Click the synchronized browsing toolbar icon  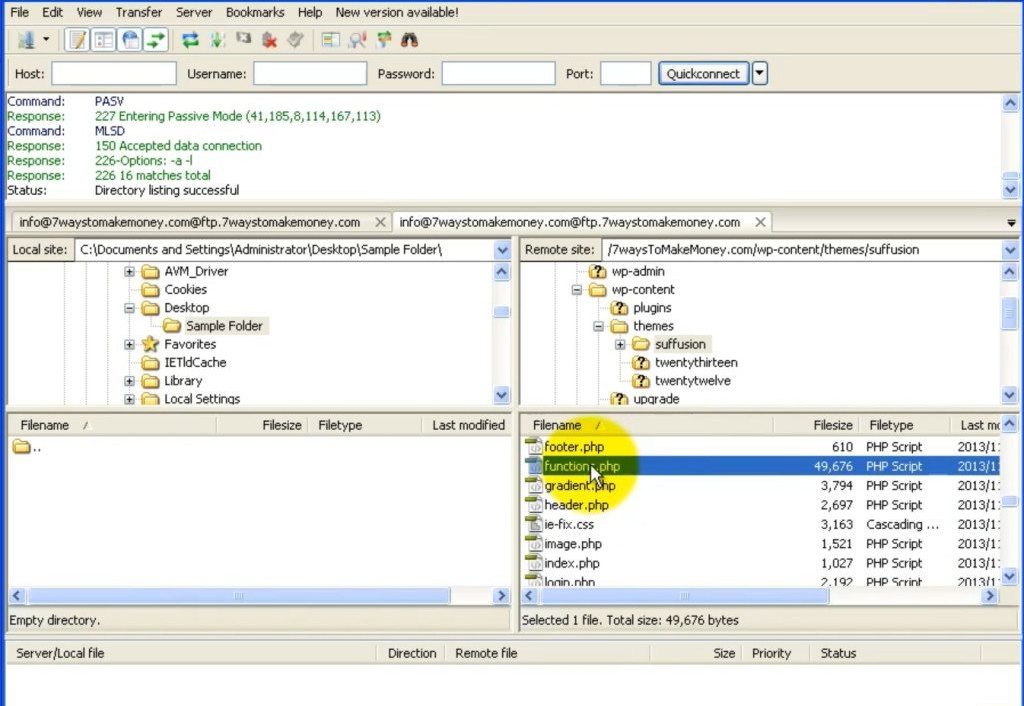pos(384,40)
